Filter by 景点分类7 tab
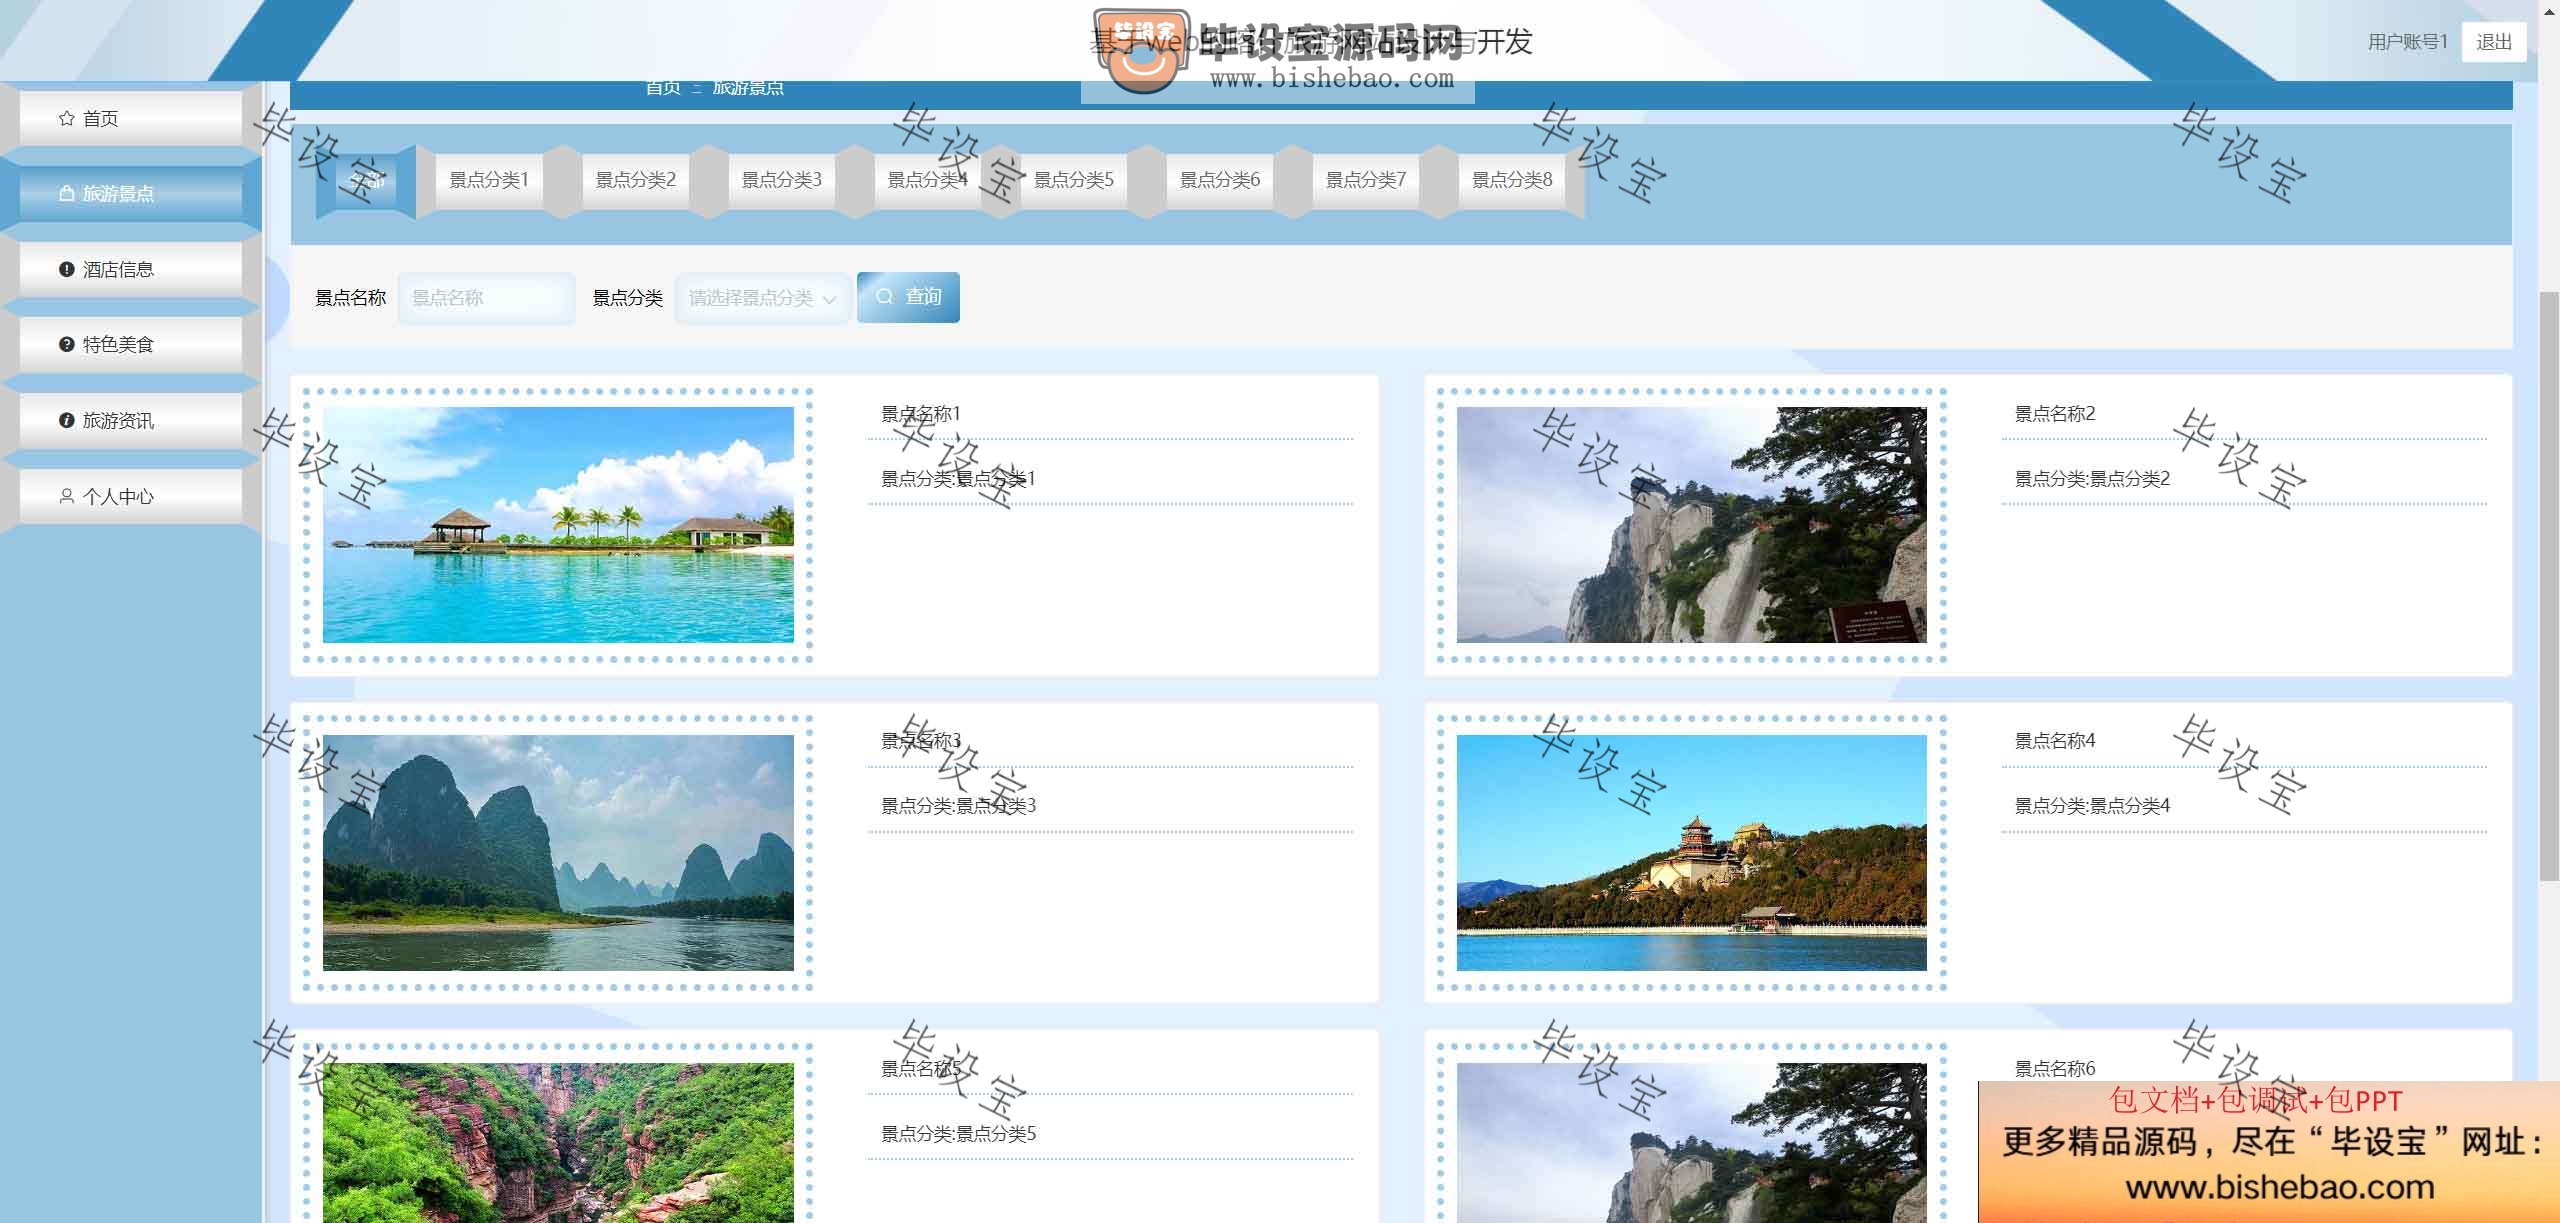Viewport: 2560px width, 1223px height. (x=1366, y=180)
